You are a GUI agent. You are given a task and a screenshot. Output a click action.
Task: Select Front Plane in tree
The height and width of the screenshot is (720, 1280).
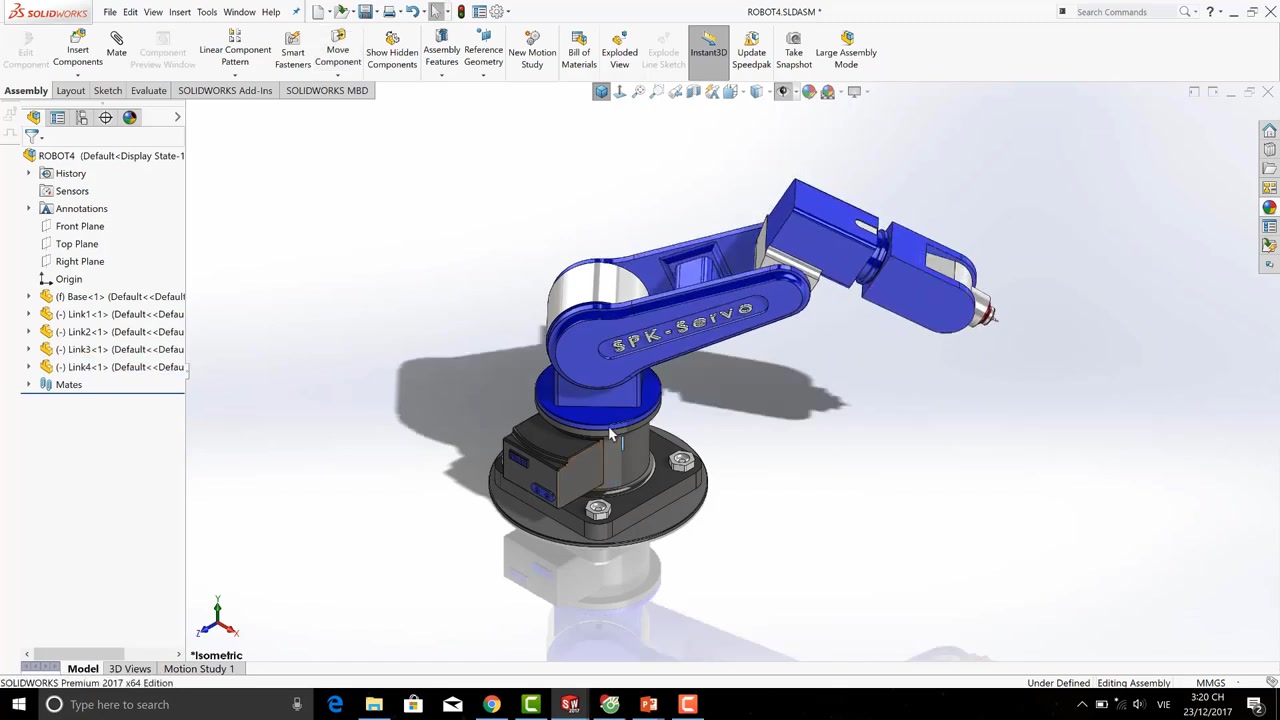tap(80, 226)
